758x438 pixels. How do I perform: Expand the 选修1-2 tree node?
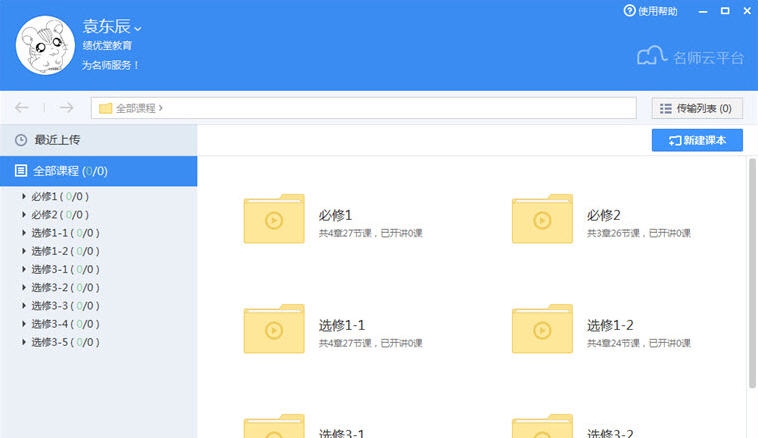tap(24, 251)
